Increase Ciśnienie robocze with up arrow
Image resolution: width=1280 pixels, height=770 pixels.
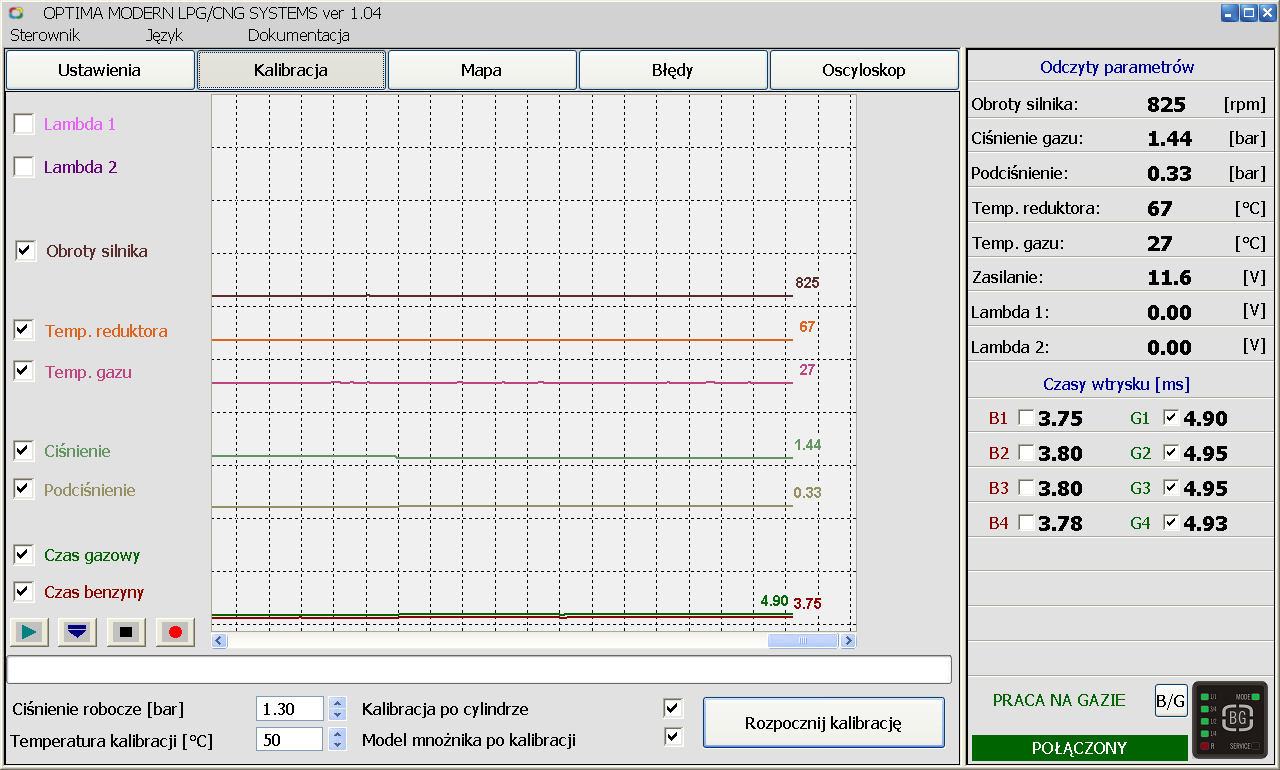[x=337, y=703]
